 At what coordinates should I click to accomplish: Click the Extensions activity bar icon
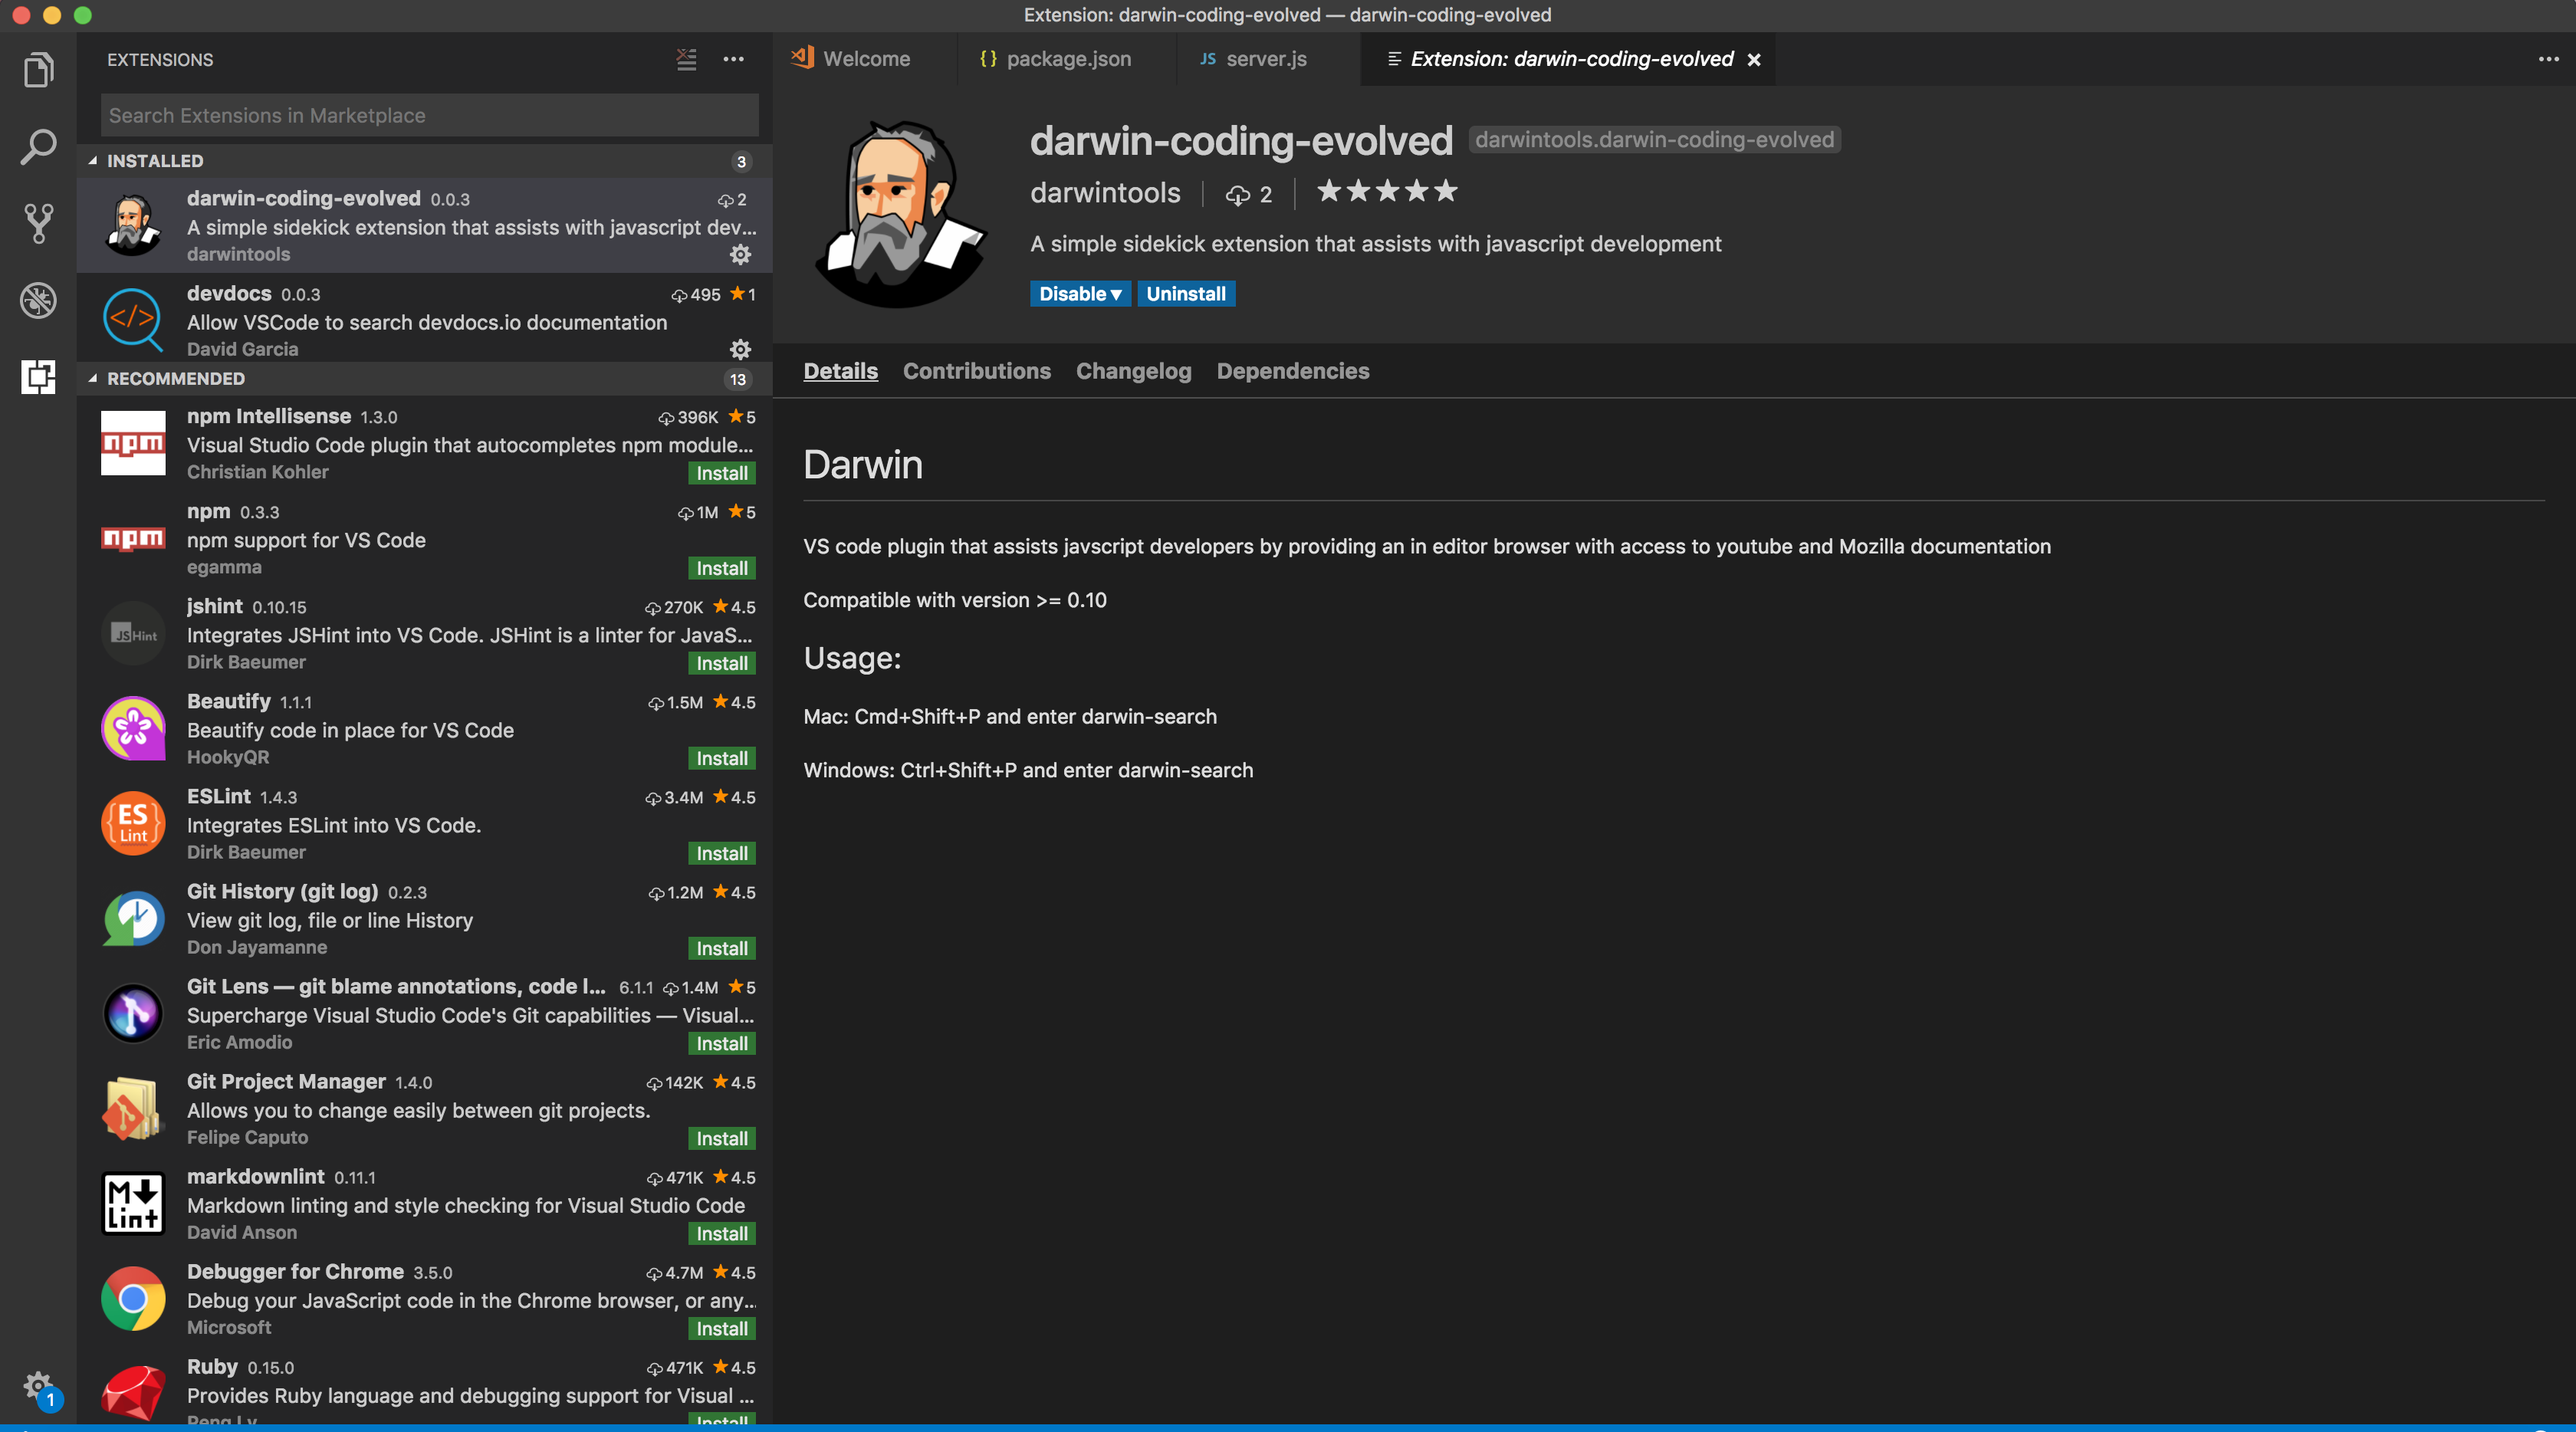coord(38,377)
